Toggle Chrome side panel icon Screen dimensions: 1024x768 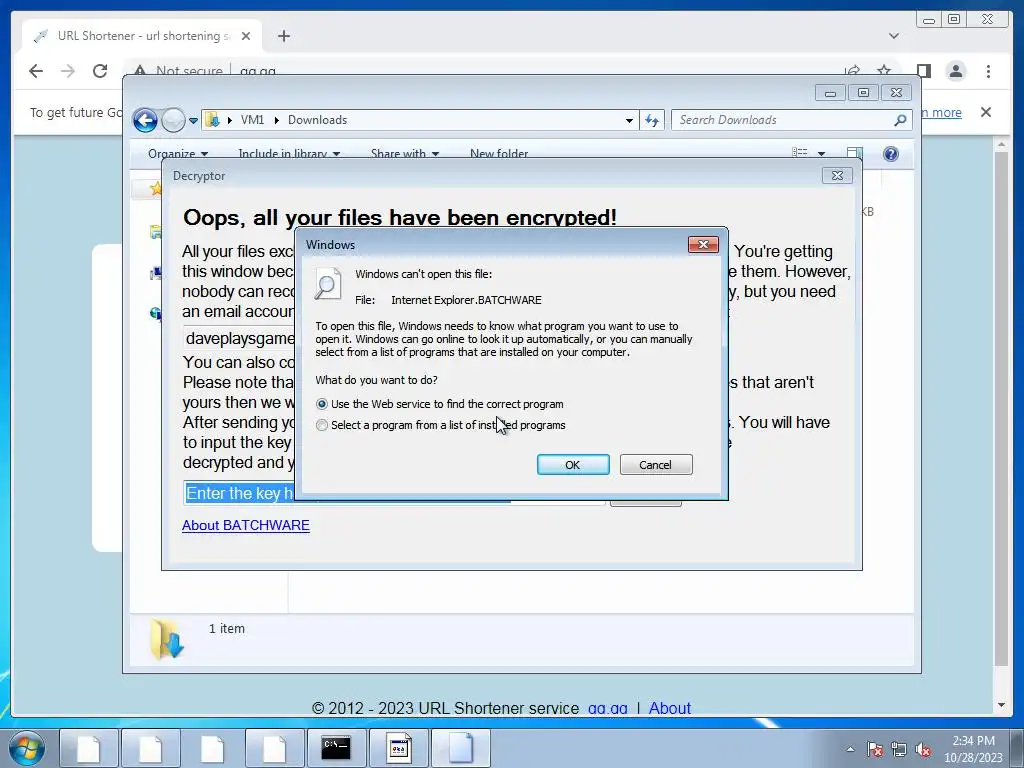pos(923,71)
